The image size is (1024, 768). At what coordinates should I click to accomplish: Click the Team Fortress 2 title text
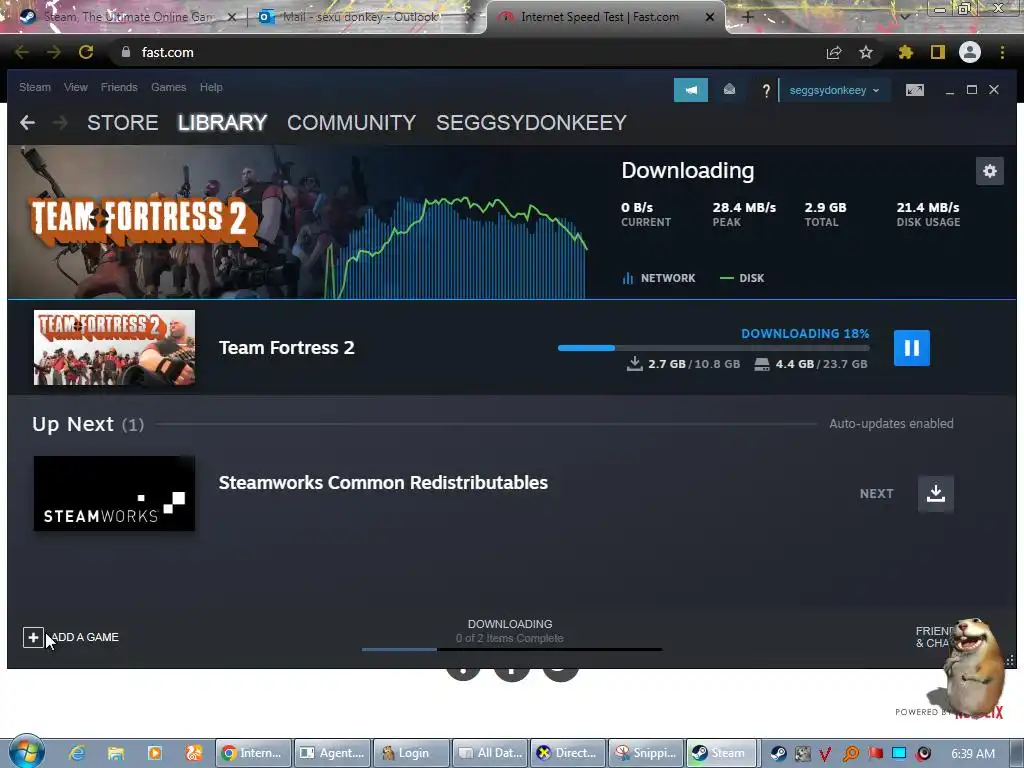point(287,347)
